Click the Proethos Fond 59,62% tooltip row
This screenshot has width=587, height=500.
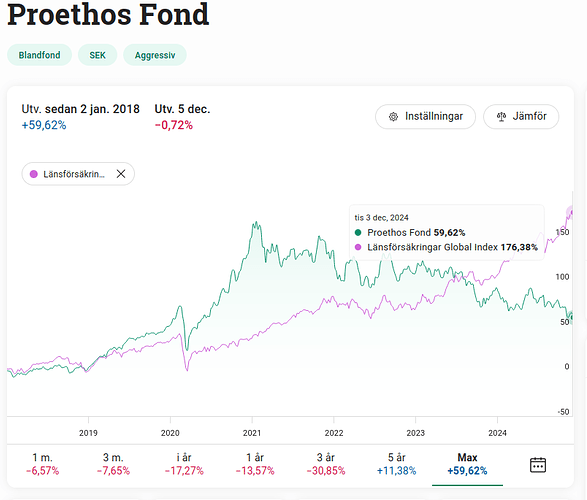click(x=410, y=232)
